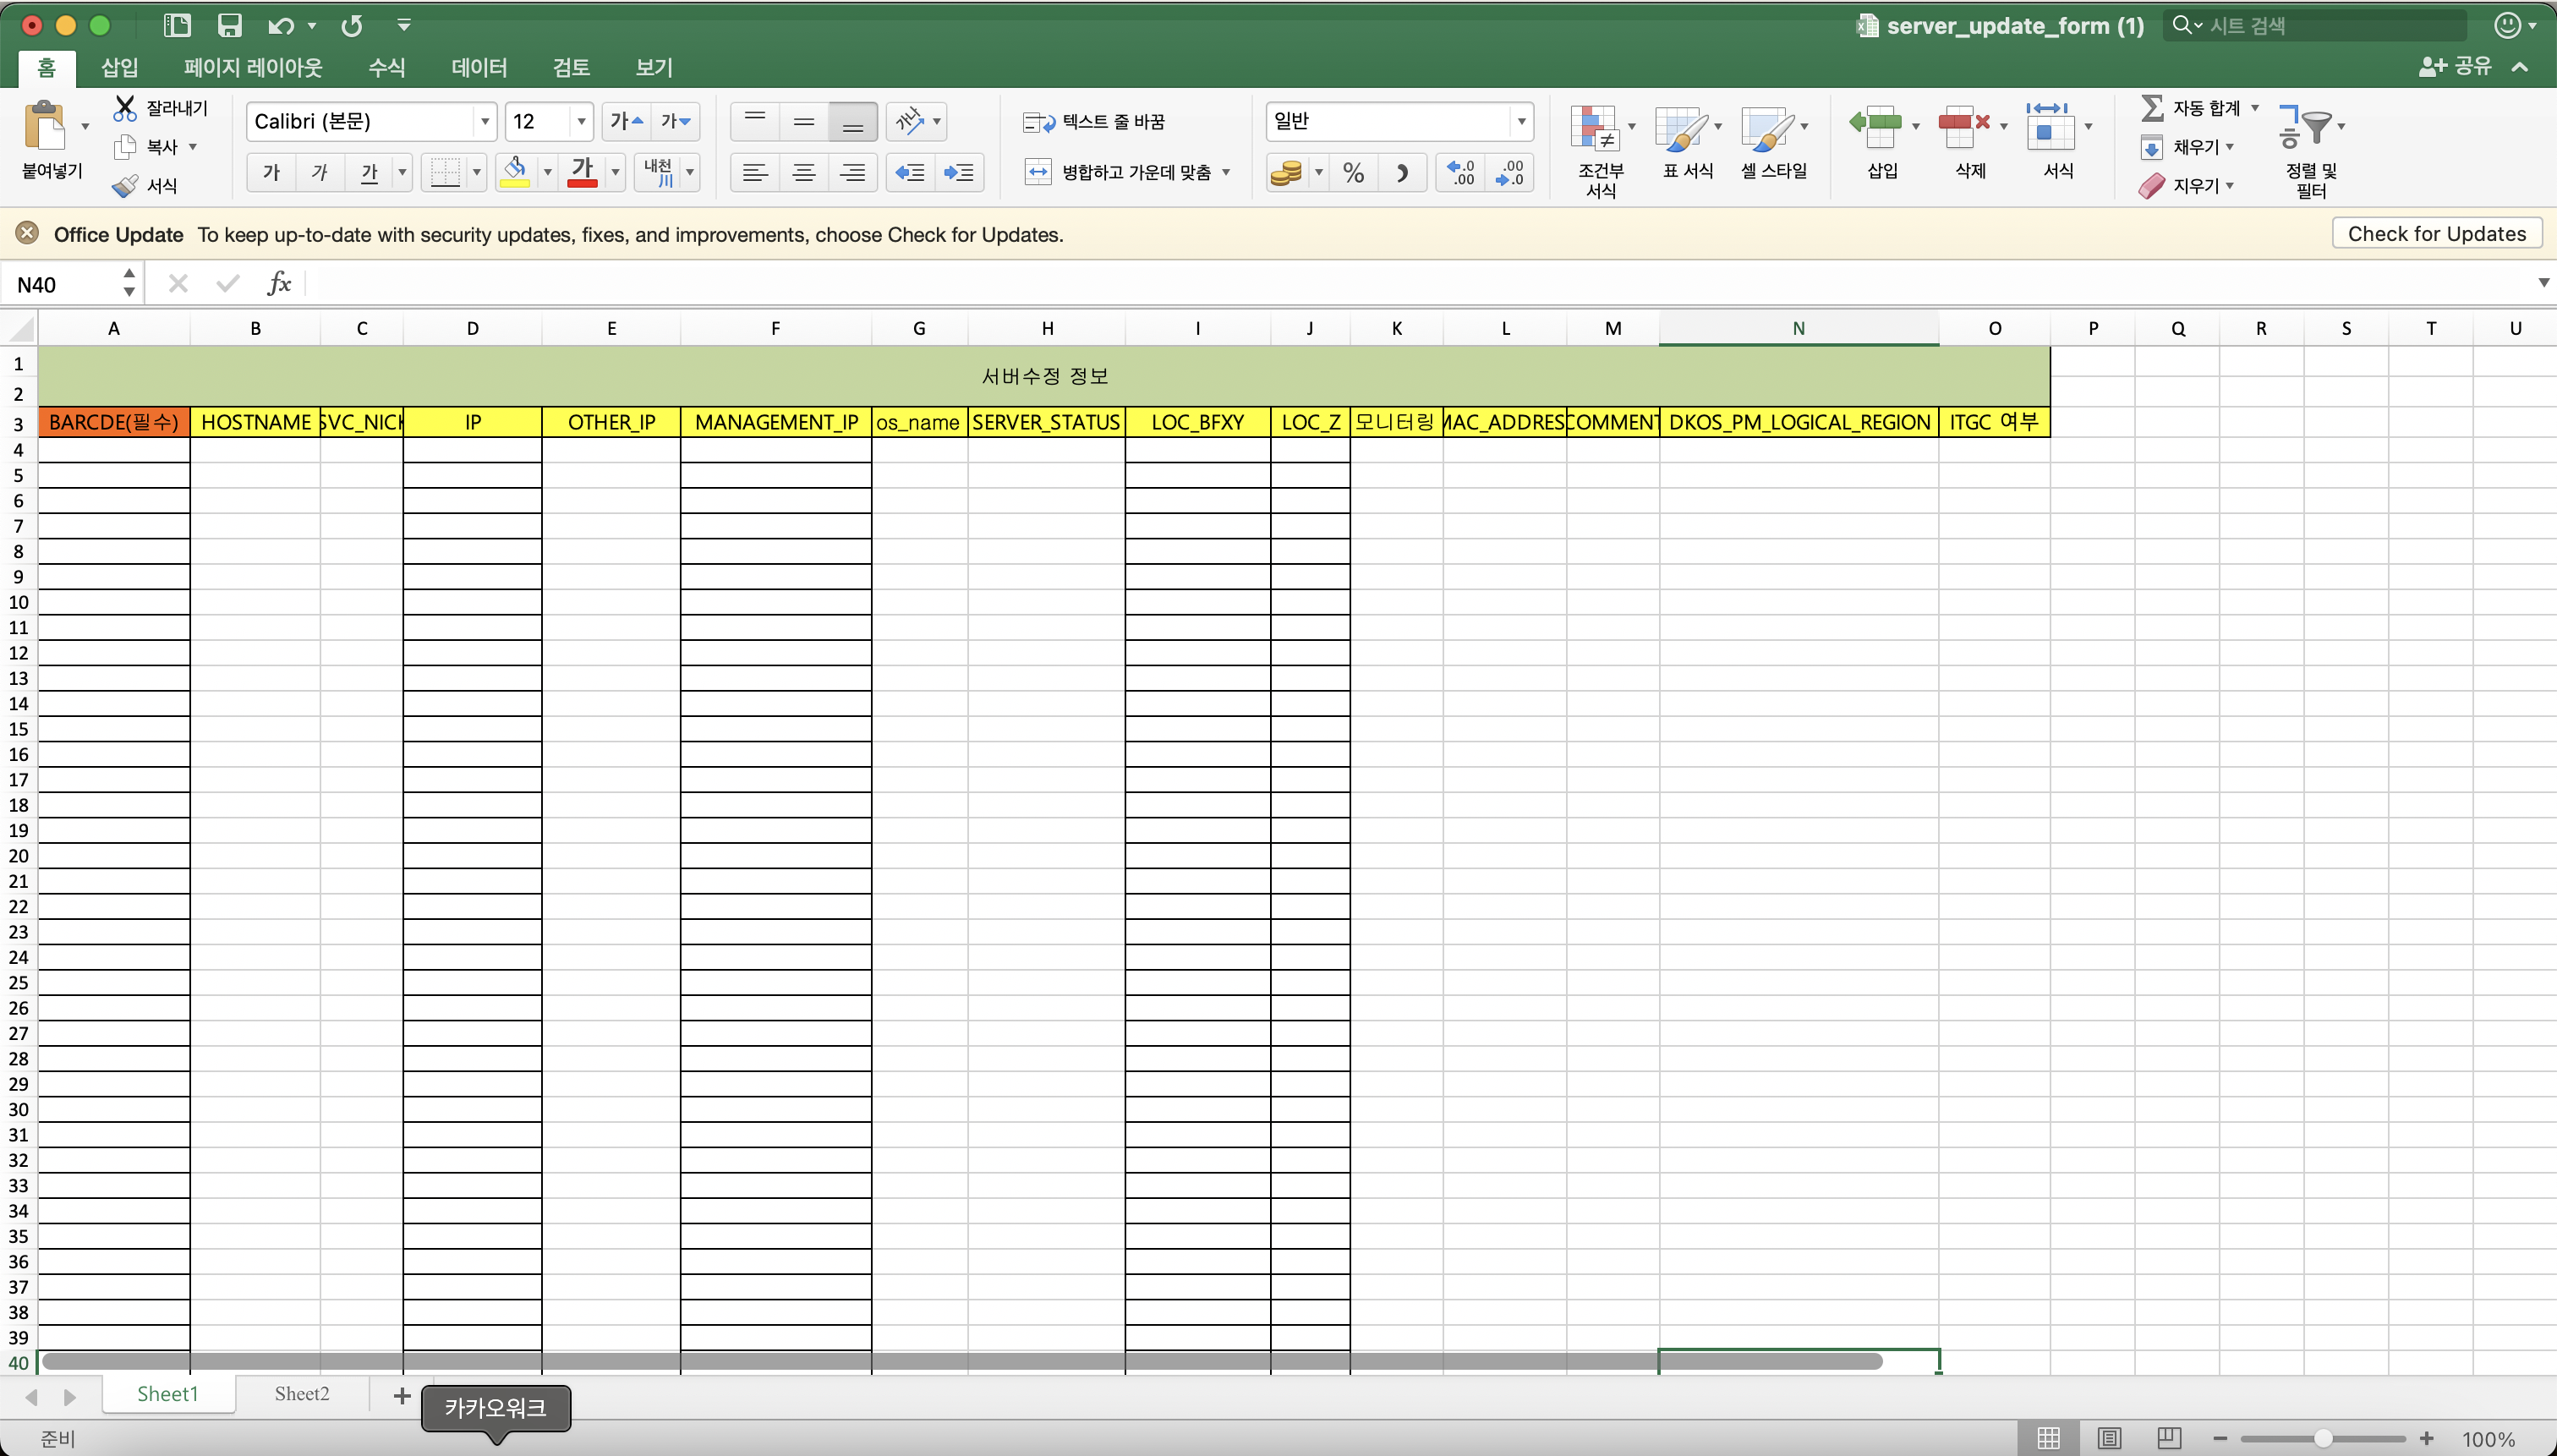
Task: Click the insert function fx icon
Action: click(x=279, y=284)
